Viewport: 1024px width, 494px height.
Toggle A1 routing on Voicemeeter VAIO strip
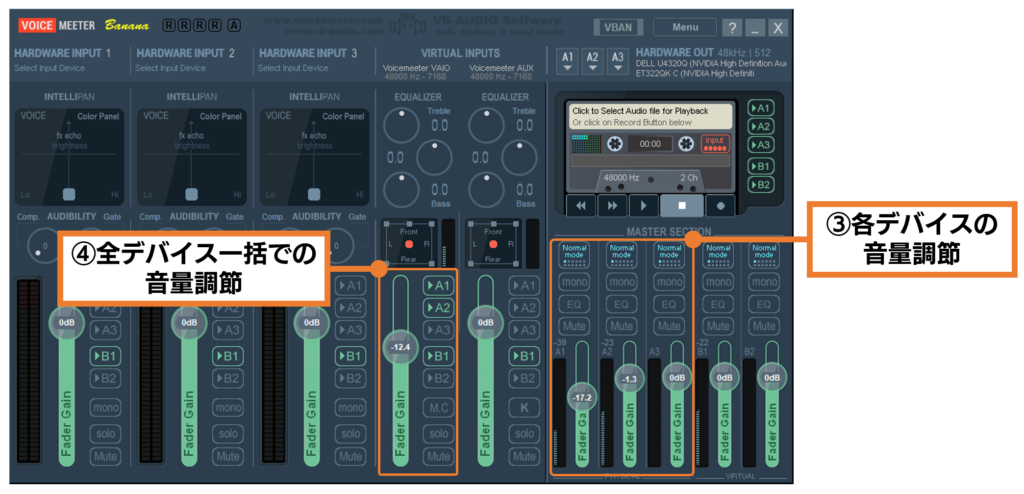tap(437, 285)
